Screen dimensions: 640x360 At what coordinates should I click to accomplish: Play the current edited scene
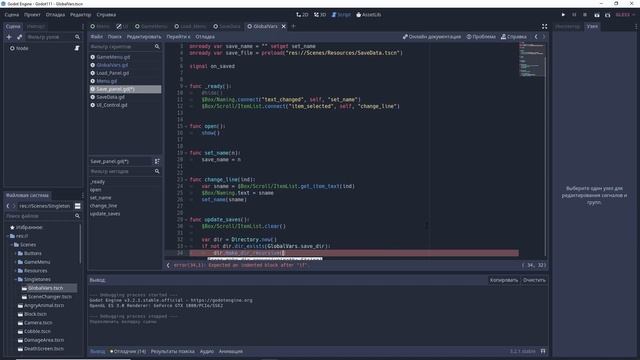pyautogui.click(x=597, y=15)
